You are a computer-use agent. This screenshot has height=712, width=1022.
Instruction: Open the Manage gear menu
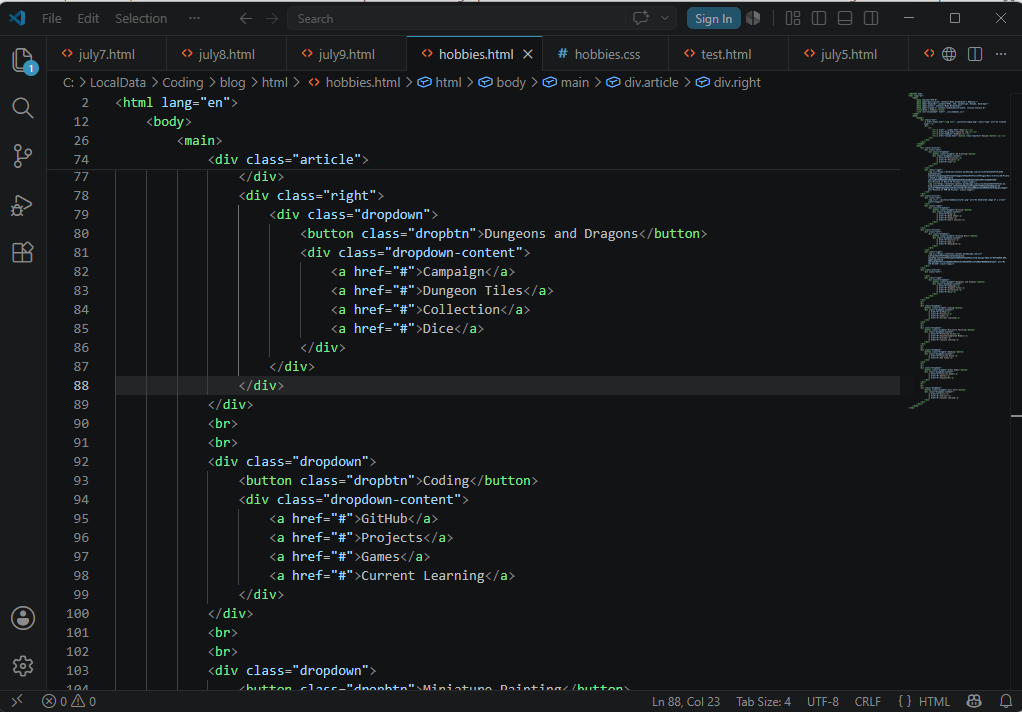(23, 666)
